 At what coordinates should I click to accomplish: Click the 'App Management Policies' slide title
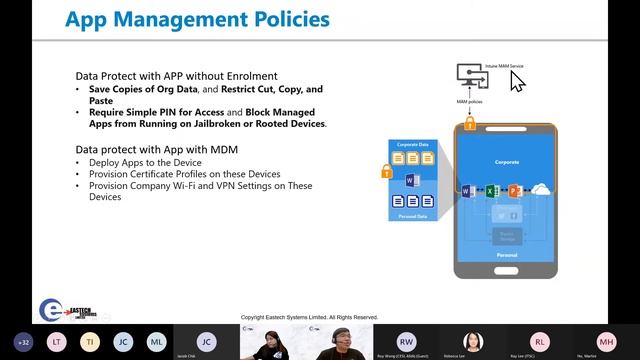click(198, 19)
